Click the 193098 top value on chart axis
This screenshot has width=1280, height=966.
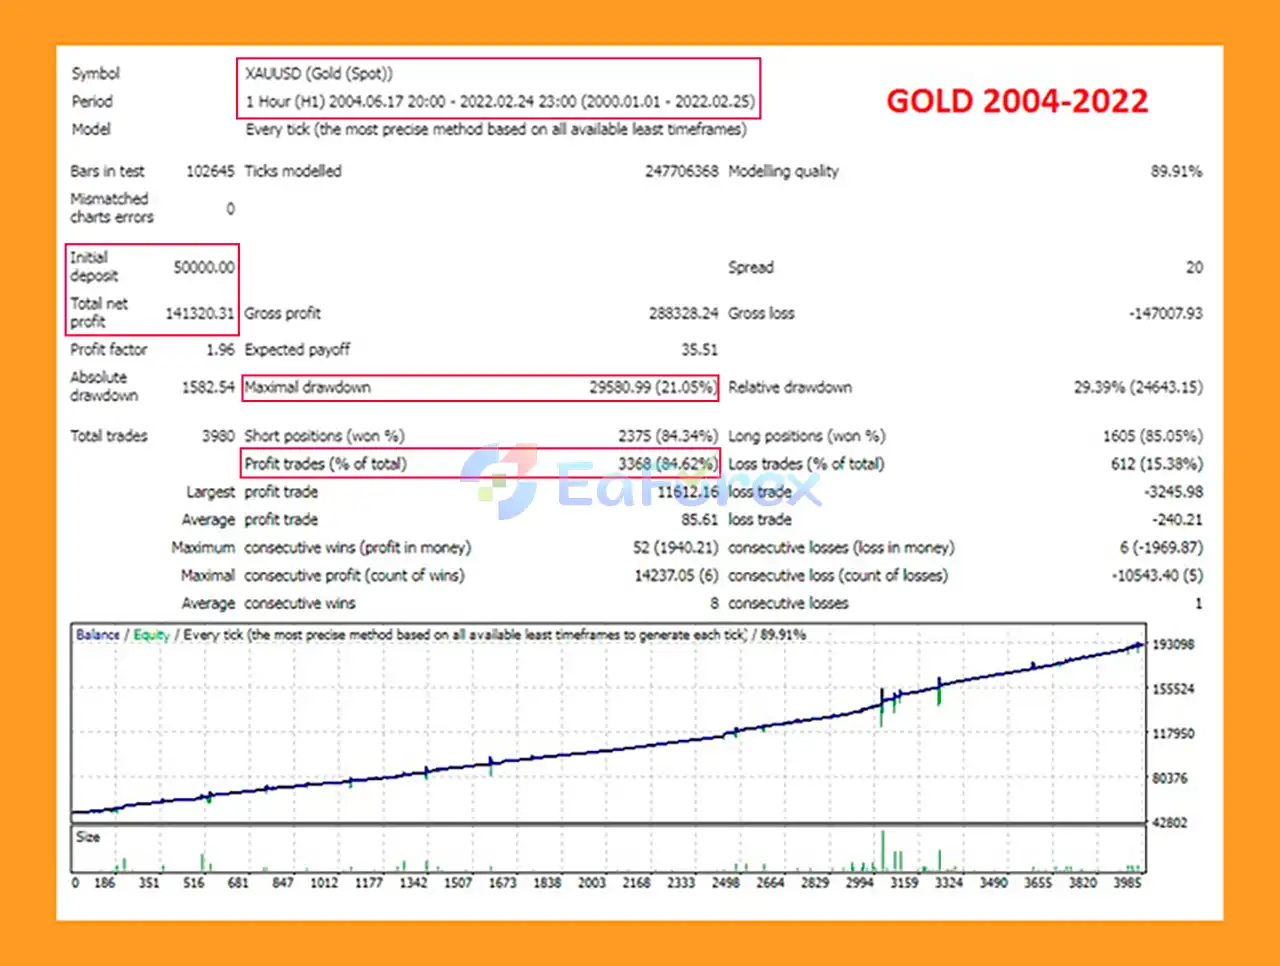coord(1173,645)
